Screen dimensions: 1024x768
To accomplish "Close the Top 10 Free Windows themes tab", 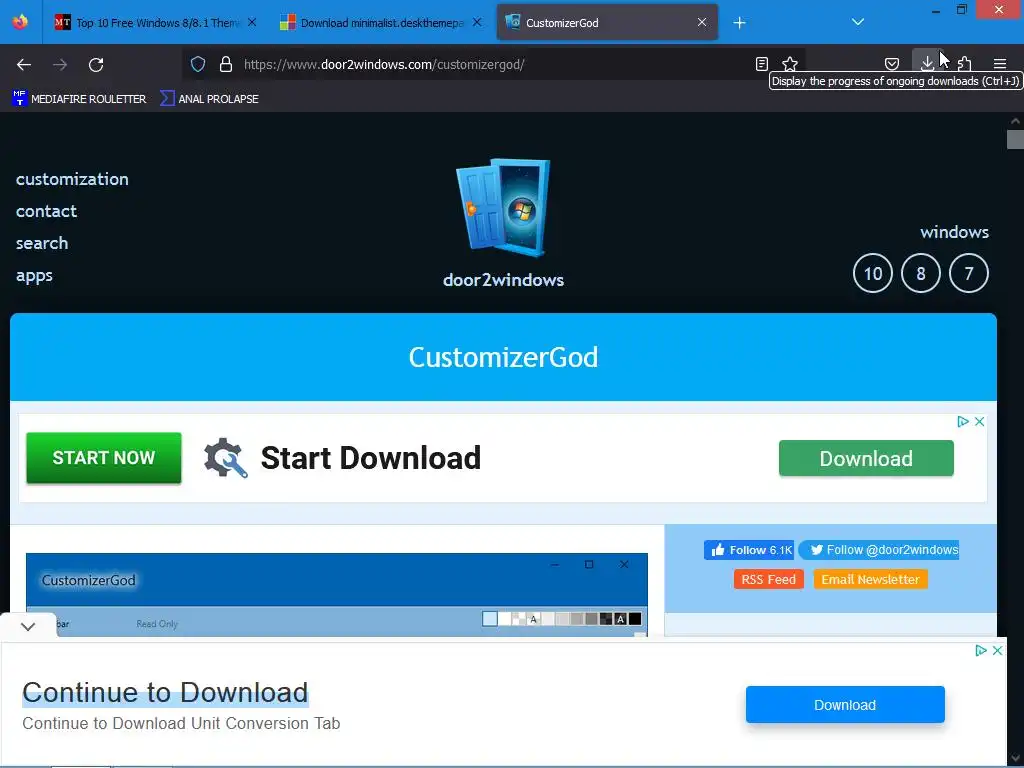I will tap(252, 22).
